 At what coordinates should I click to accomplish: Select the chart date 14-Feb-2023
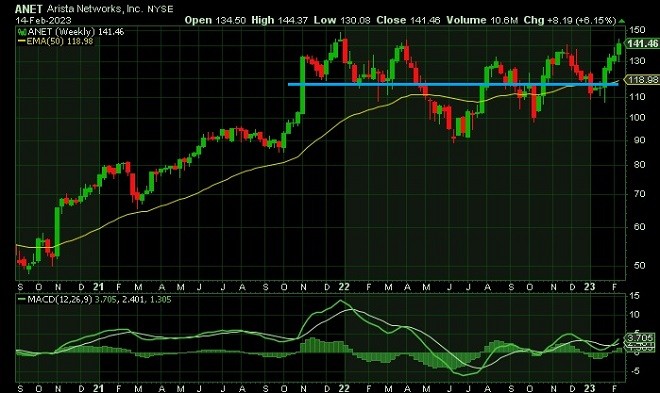pos(43,20)
